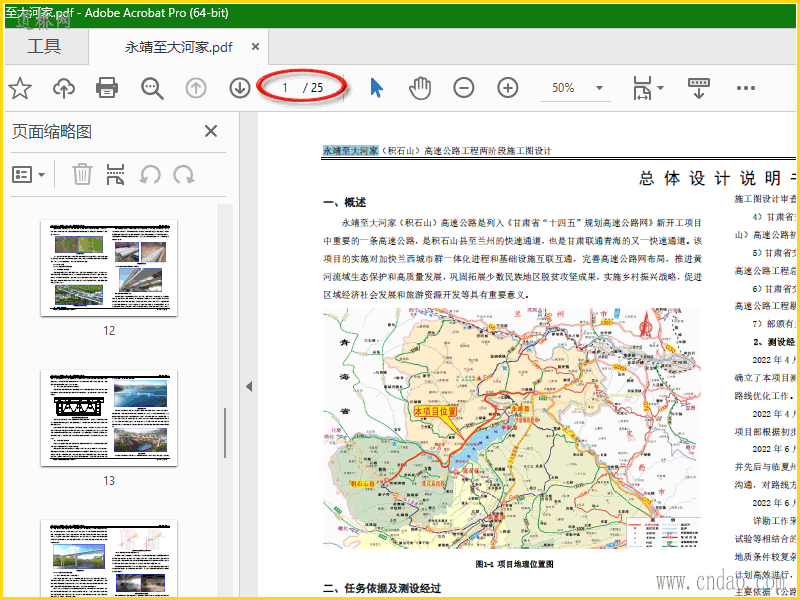The image size is (800, 600).
Task: Collapse the left navigation pane arrow
Action: 249,386
